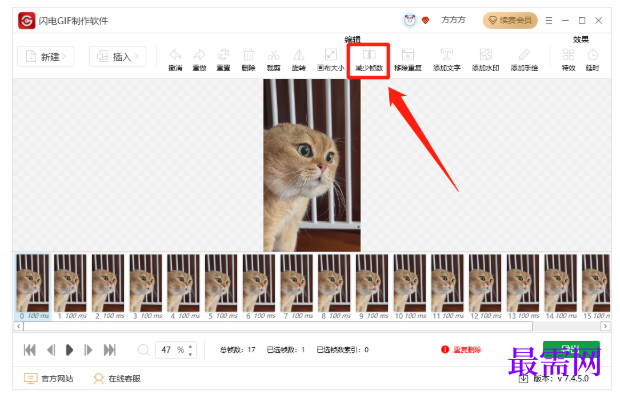Click the 闪电GIF app logo
Viewport: 620px width, 393px height.
click(x=26, y=21)
